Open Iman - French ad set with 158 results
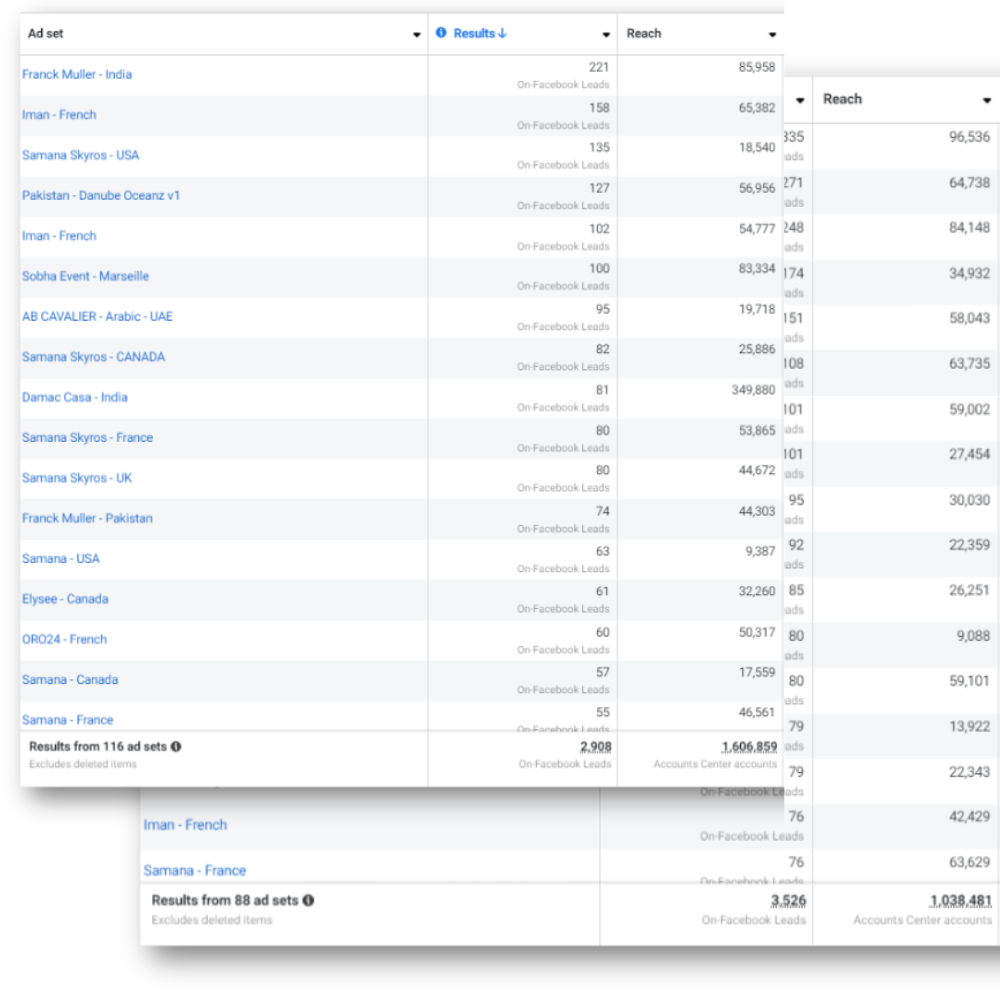The width and height of the screenshot is (1000, 1000). [x=59, y=115]
